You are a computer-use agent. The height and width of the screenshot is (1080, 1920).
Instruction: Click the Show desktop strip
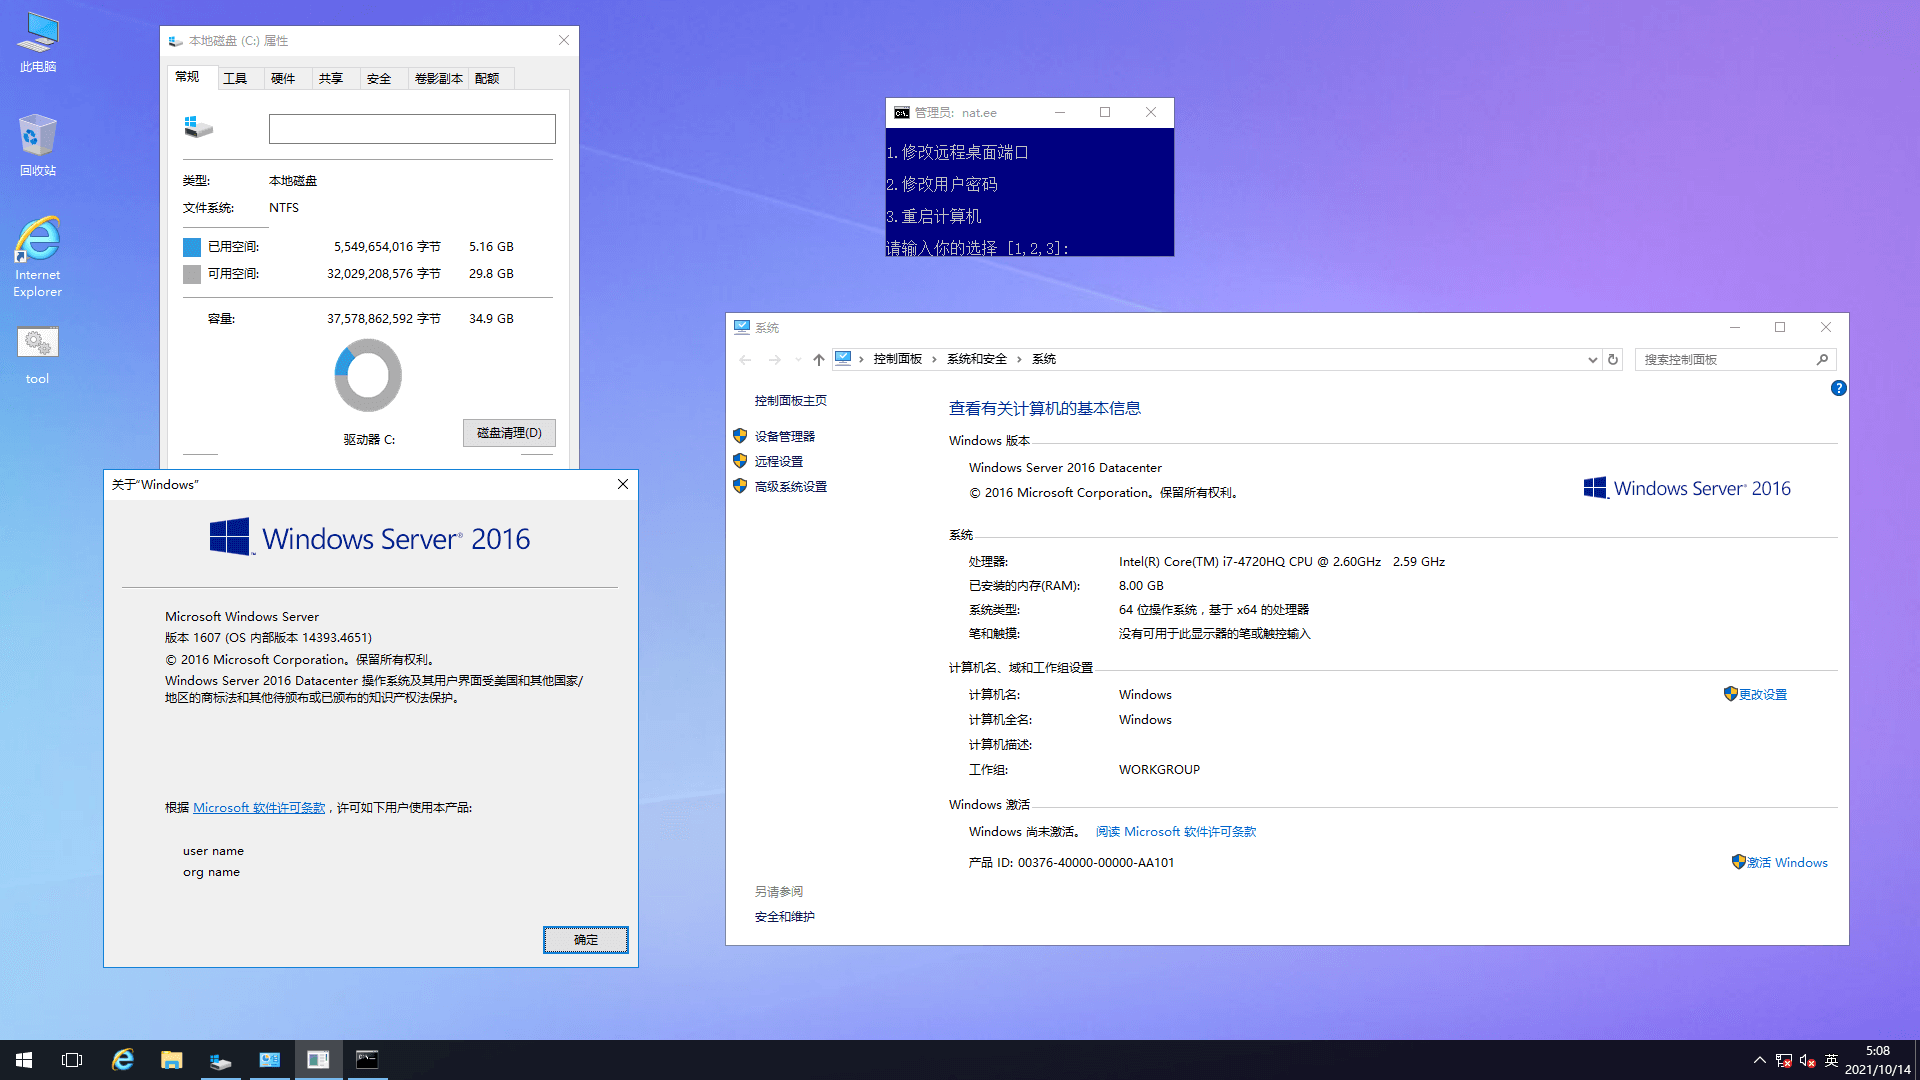point(1917,1060)
